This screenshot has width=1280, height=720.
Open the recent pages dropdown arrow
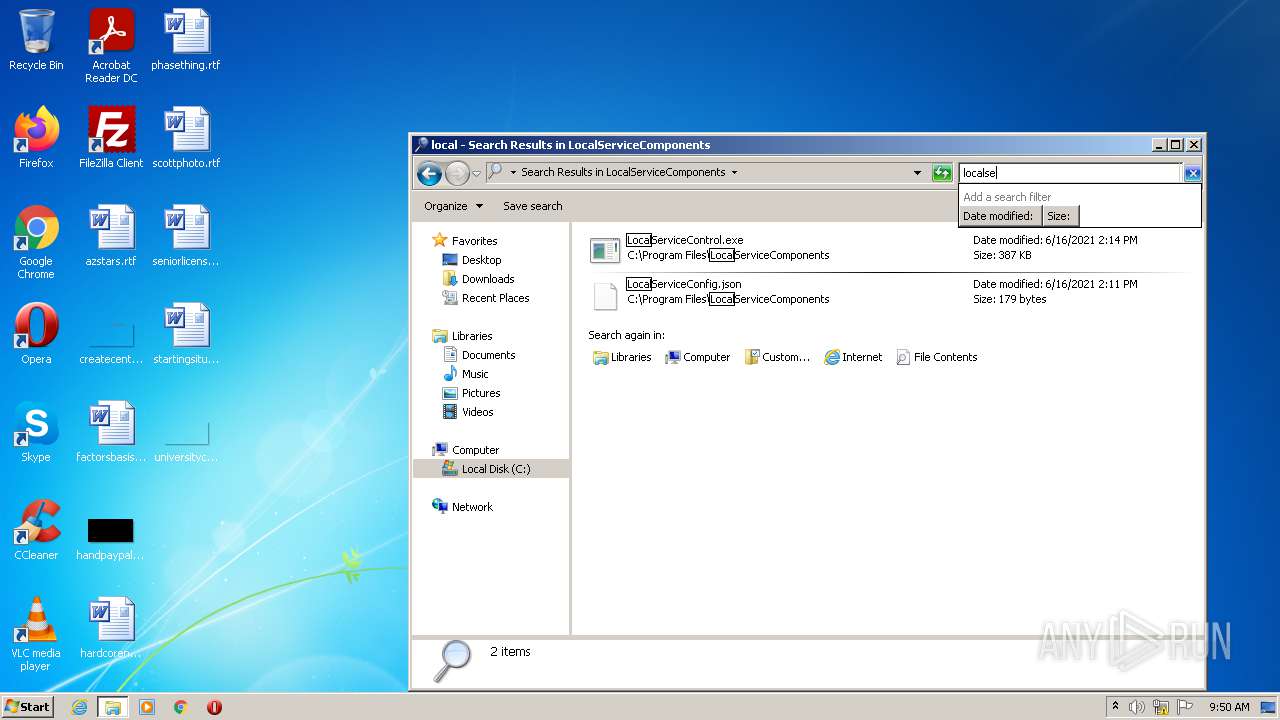(x=477, y=173)
